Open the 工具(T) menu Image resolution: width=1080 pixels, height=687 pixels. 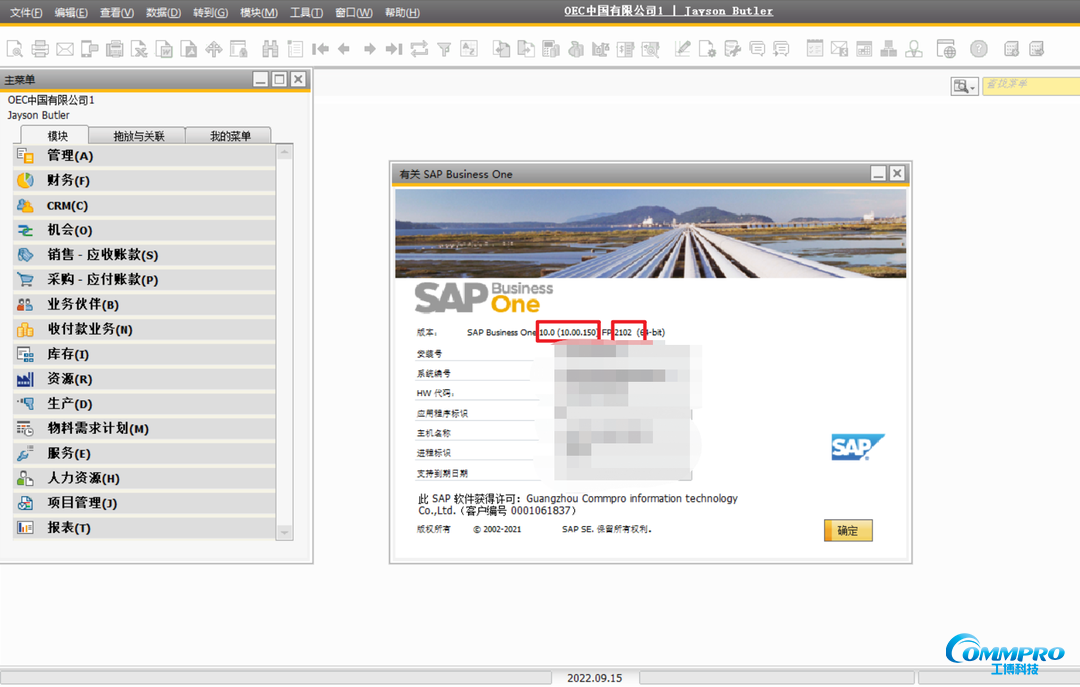point(305,11)
